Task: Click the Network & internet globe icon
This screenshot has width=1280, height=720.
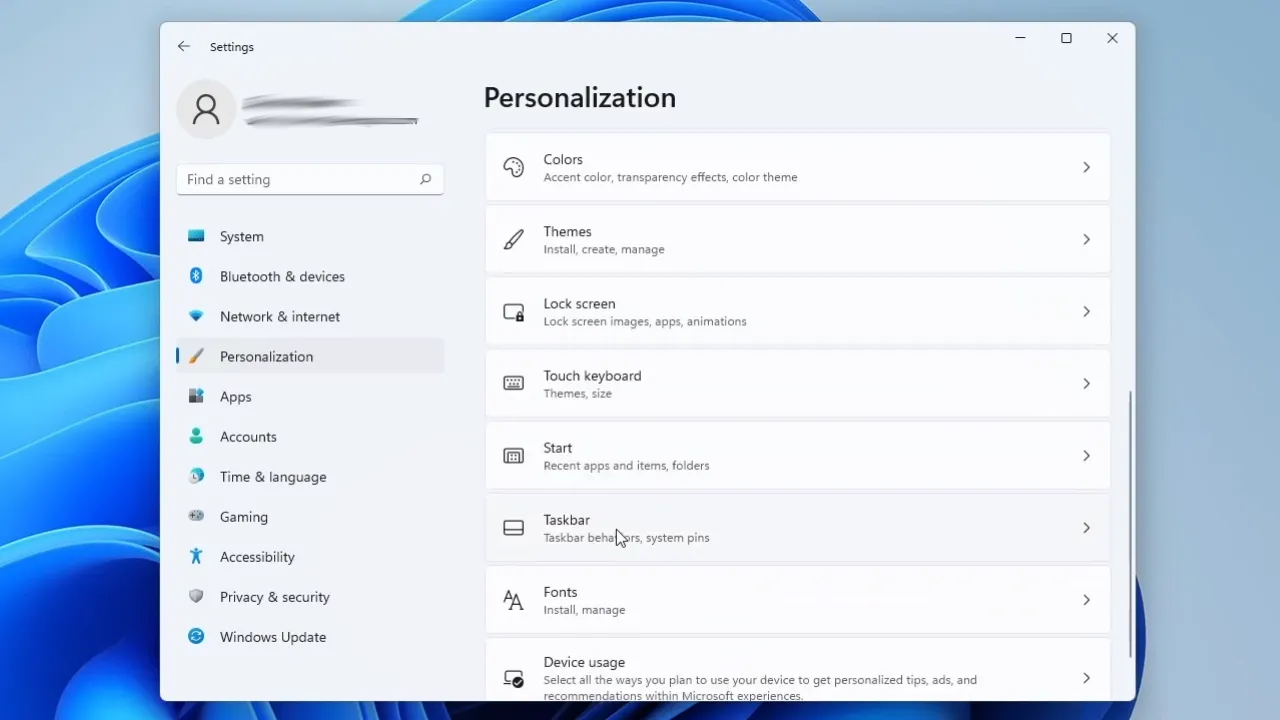Action: click(196, 316)
